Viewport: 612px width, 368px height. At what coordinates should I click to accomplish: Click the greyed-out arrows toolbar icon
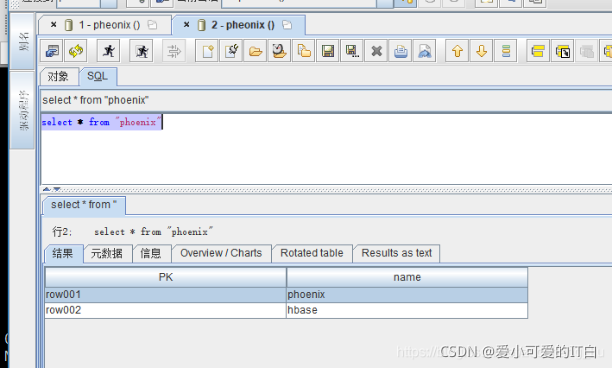(x=174, y=51)
